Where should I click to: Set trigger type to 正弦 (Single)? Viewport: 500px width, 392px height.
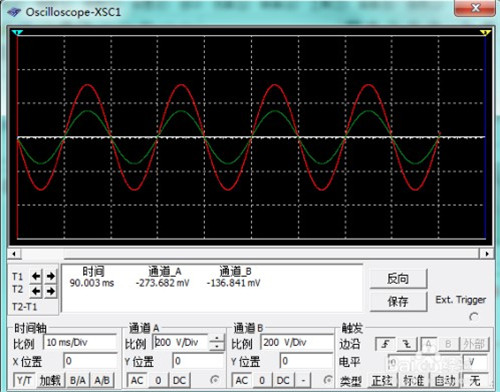[x=382, y=380]
